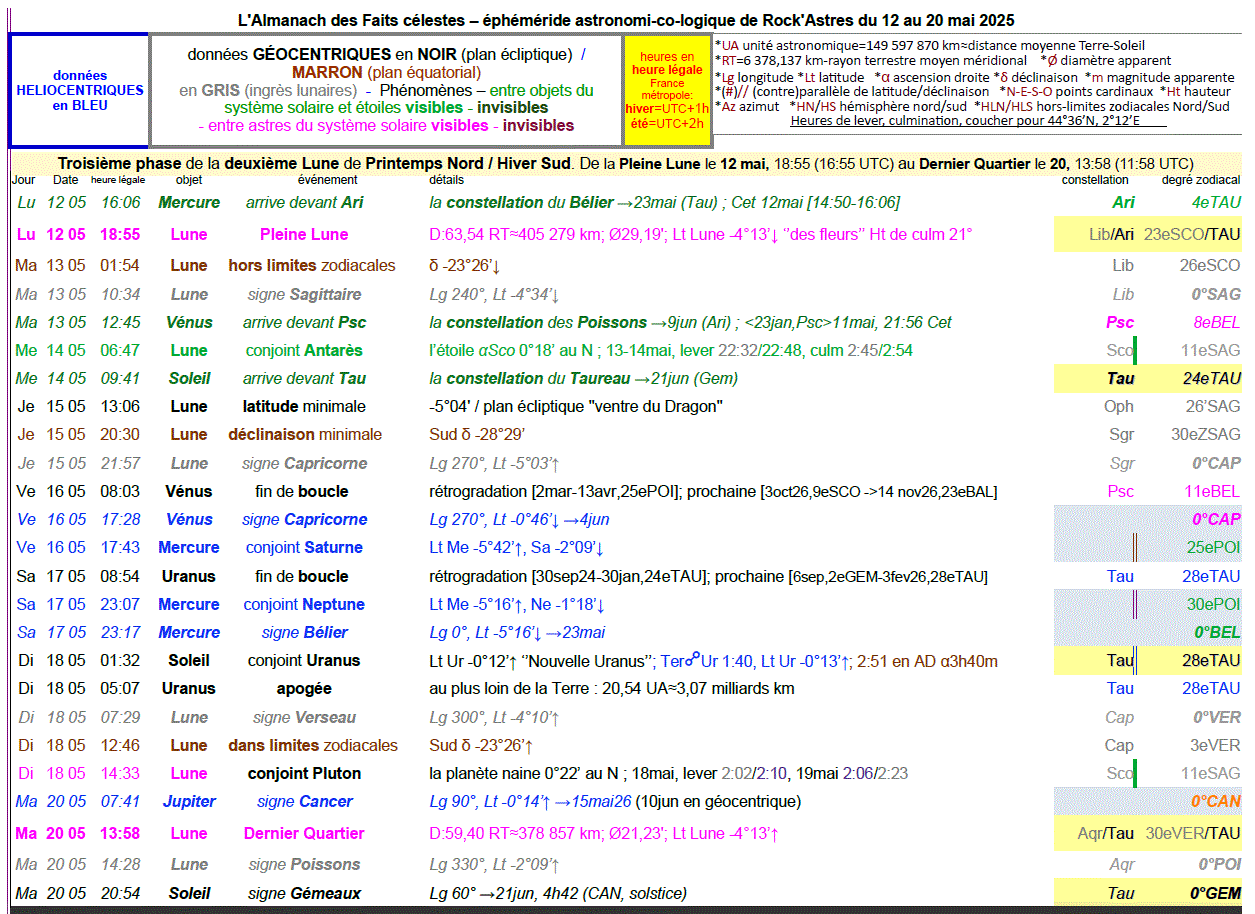Image resolution: width=1255 pixels, height=914 pixels.
Task: Select the "16:06" time
Action: click(x=121, y=202)
